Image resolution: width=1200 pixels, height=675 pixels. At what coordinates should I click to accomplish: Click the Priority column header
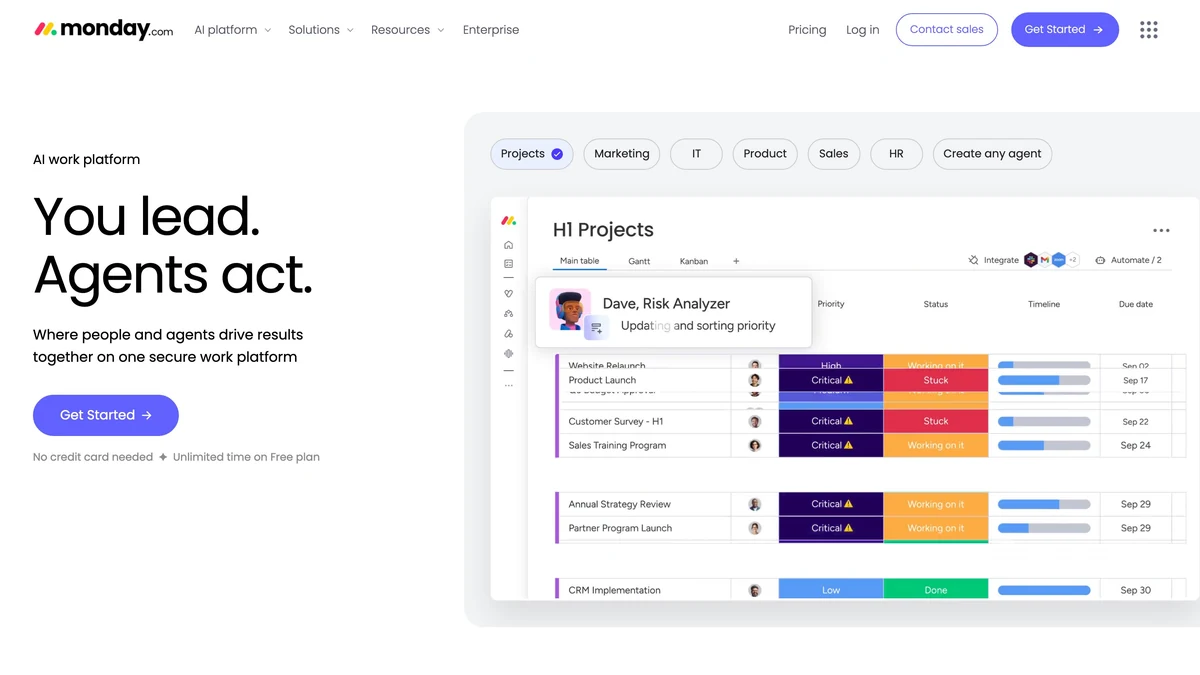tap(831, 304)
